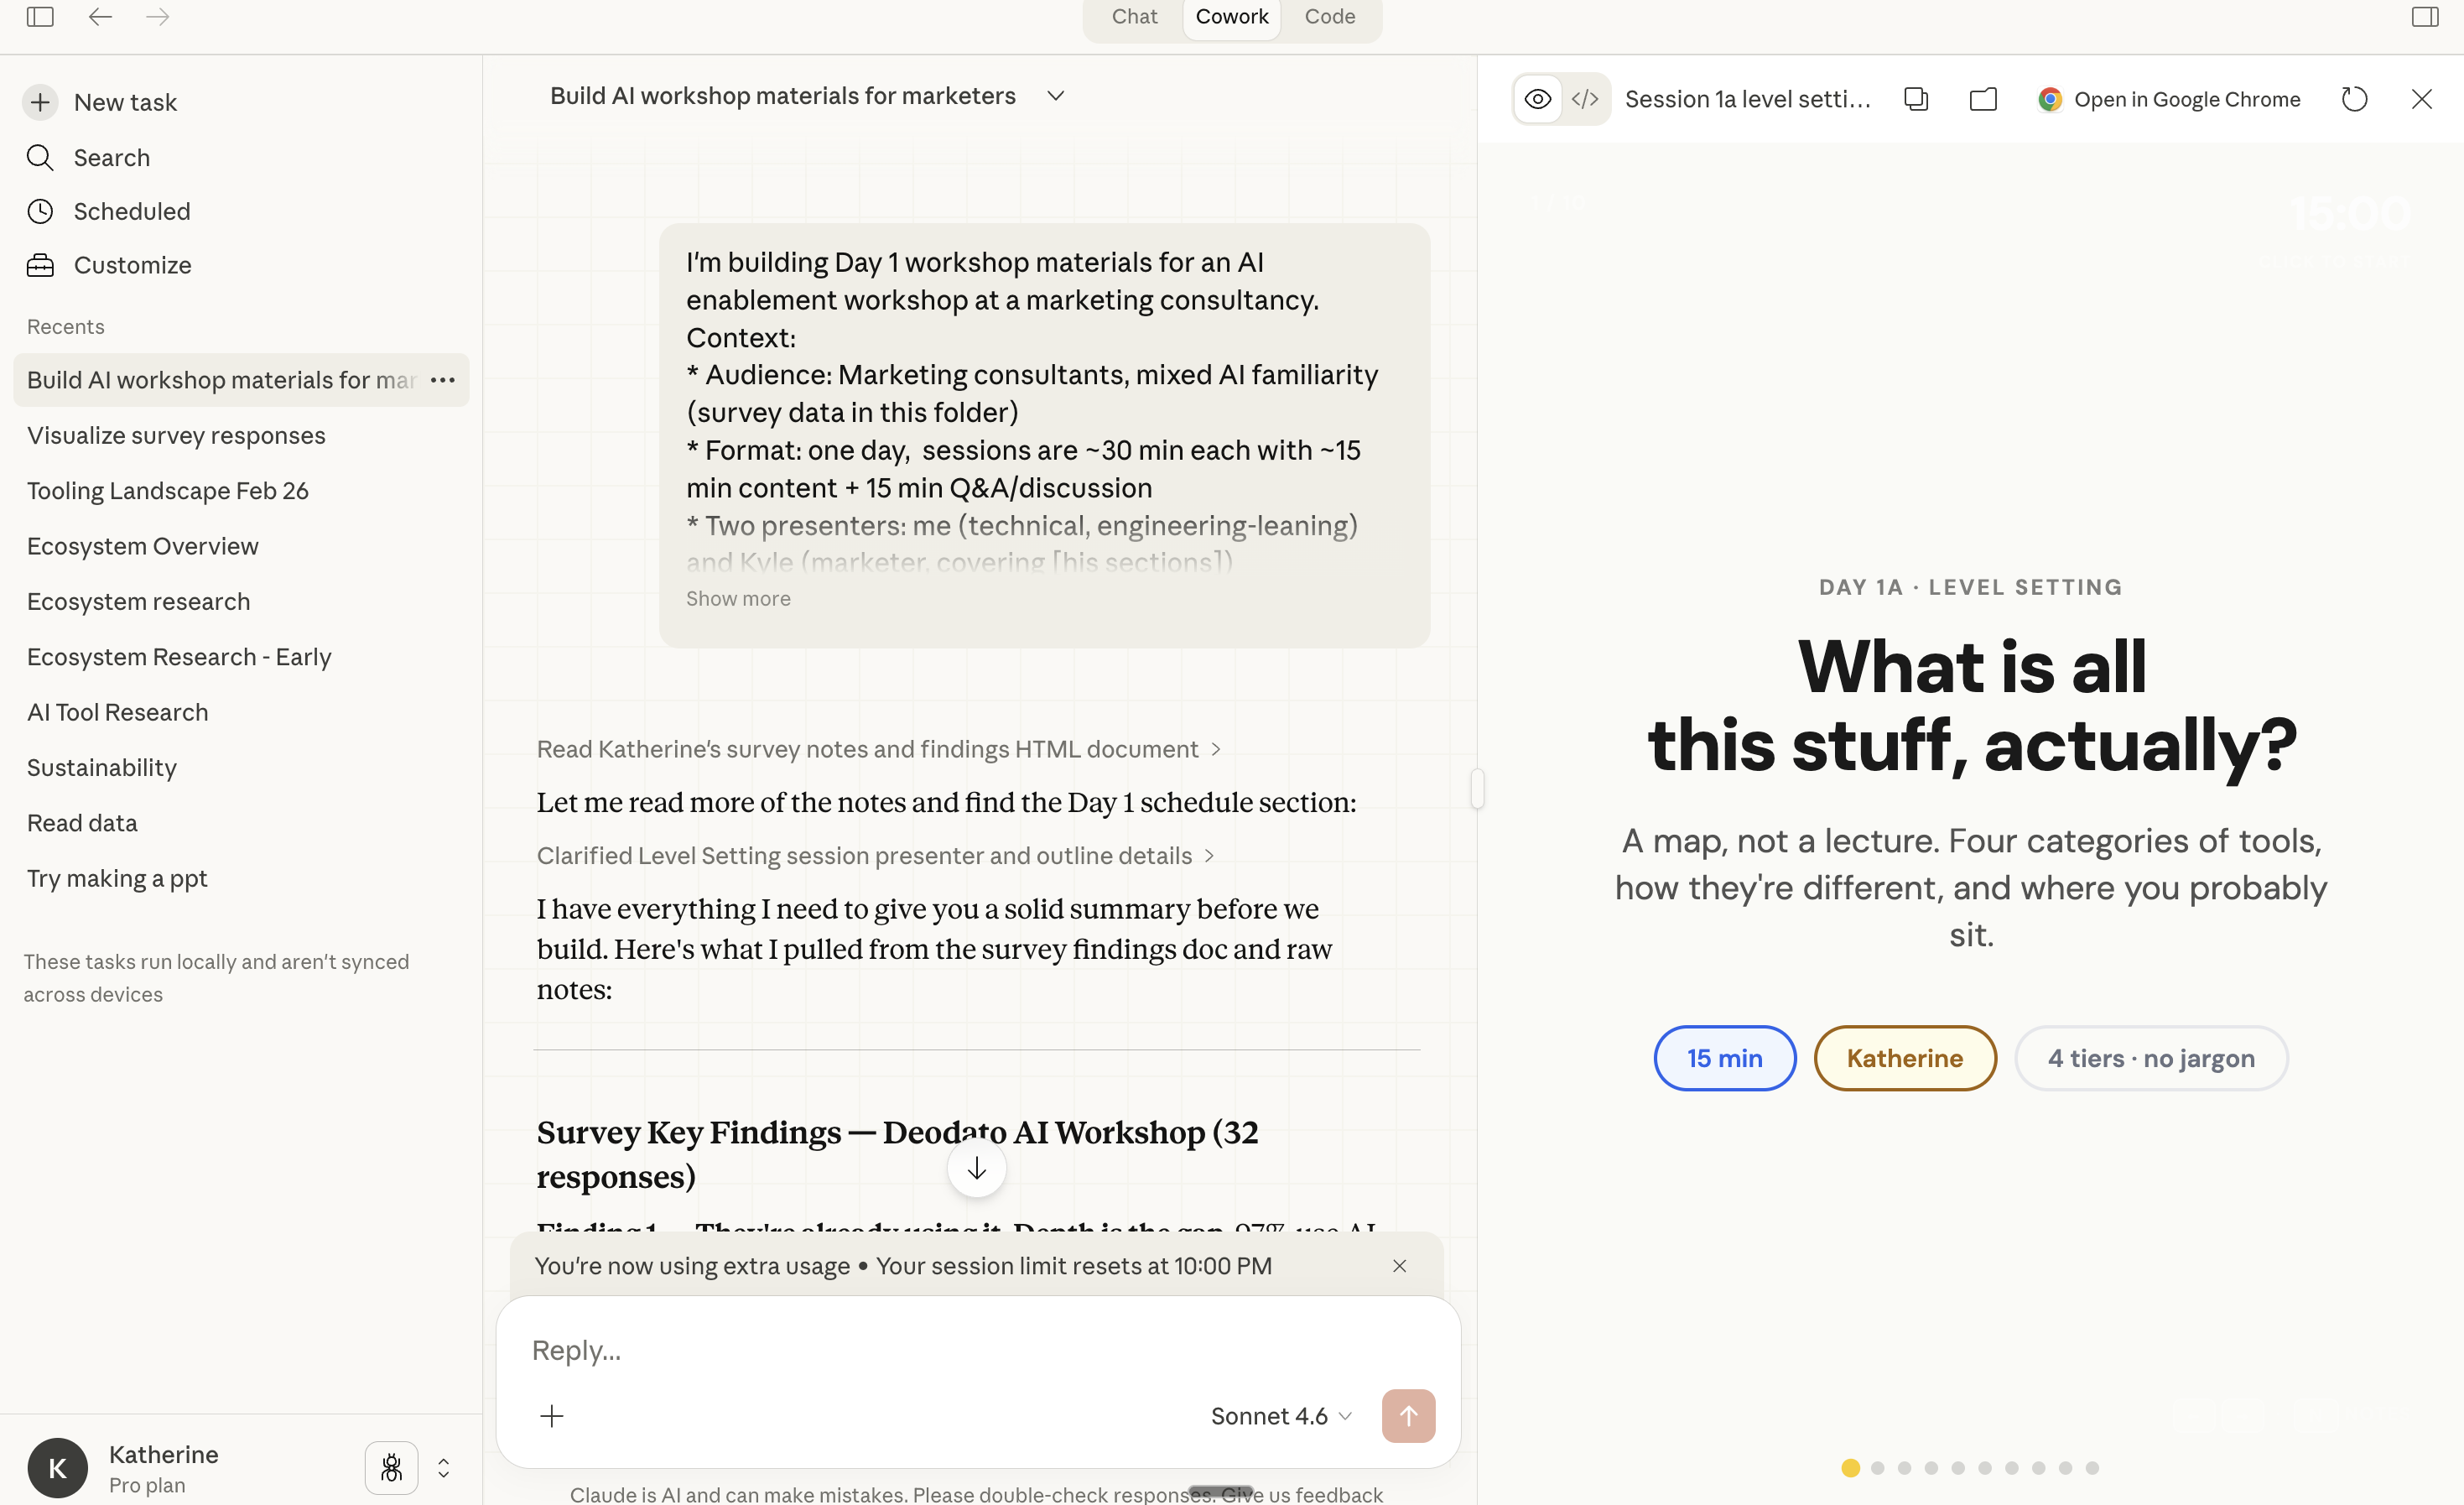The image size is (2464, 1505).
Task: Click Show more on user message
Action: 738,598
